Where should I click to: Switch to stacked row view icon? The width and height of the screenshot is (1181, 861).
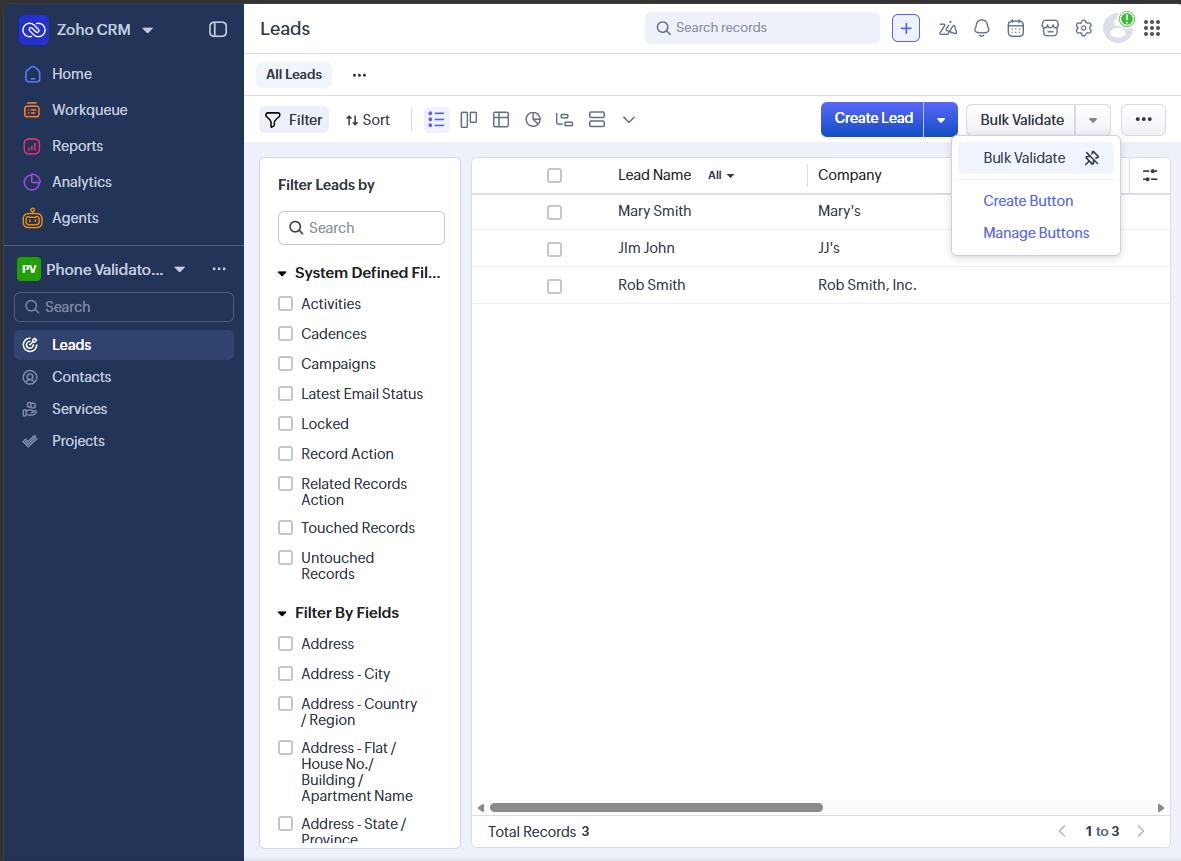(597, 120)
